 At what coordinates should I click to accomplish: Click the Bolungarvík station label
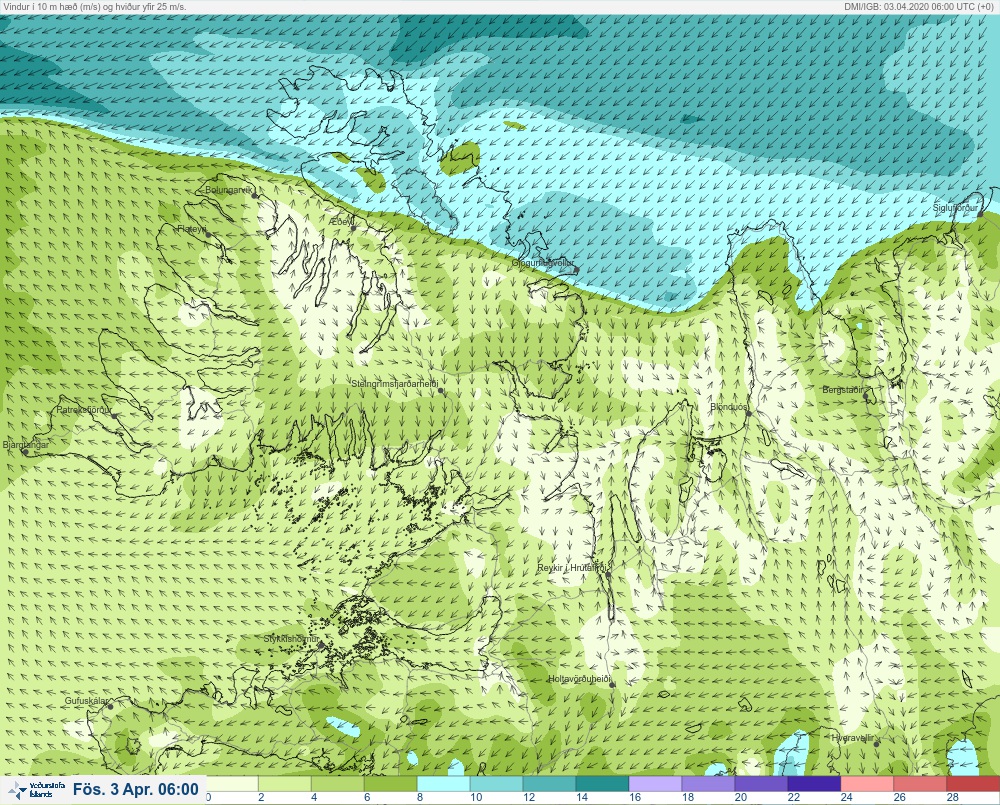(229, 190)
